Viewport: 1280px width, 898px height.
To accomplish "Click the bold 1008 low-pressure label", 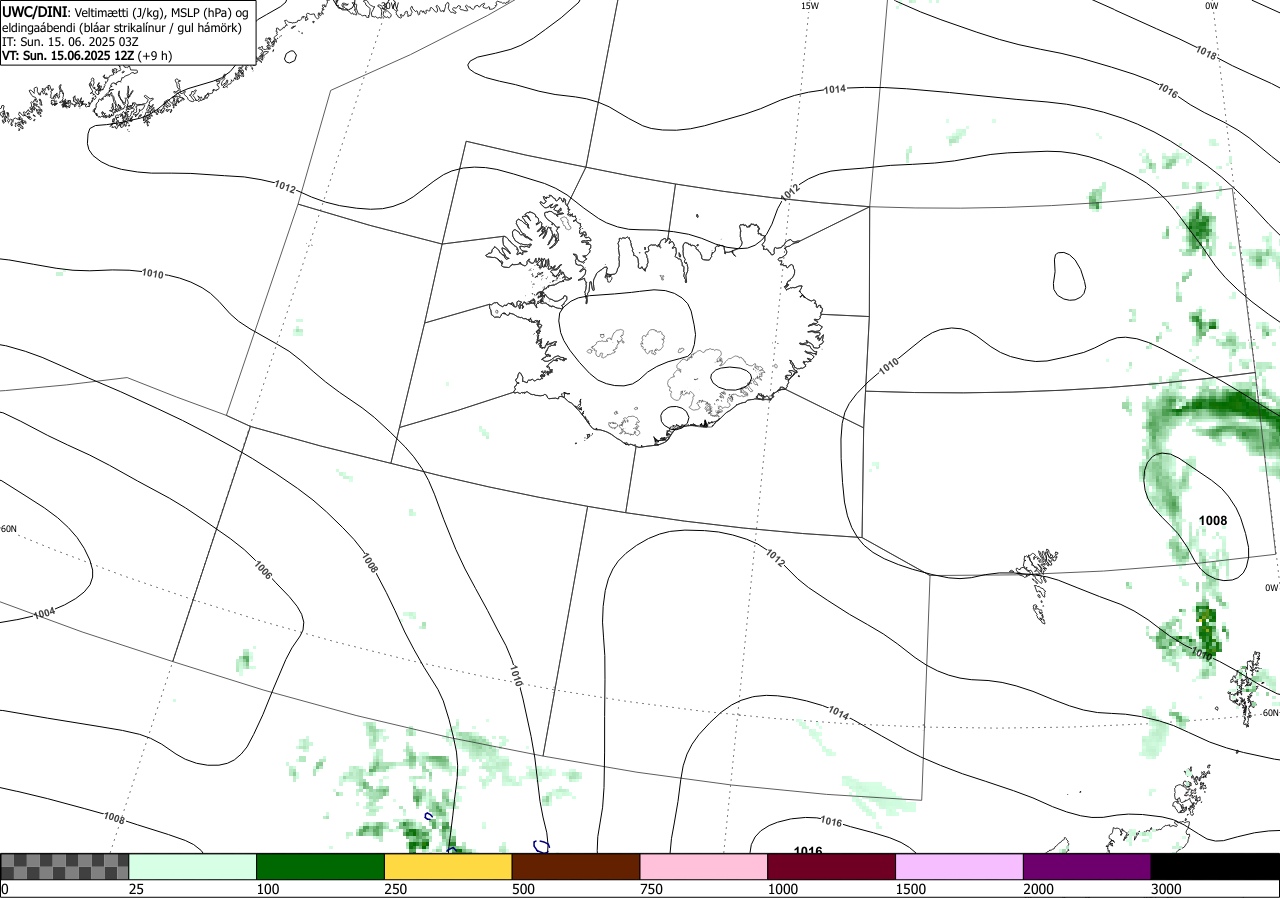I will pos(1213,520).
